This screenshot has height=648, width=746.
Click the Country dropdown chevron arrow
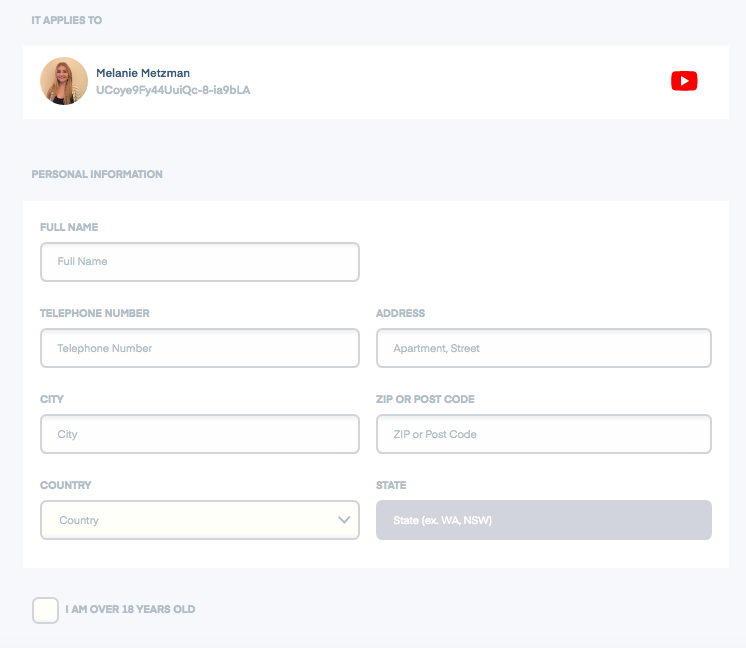point(344,520)
